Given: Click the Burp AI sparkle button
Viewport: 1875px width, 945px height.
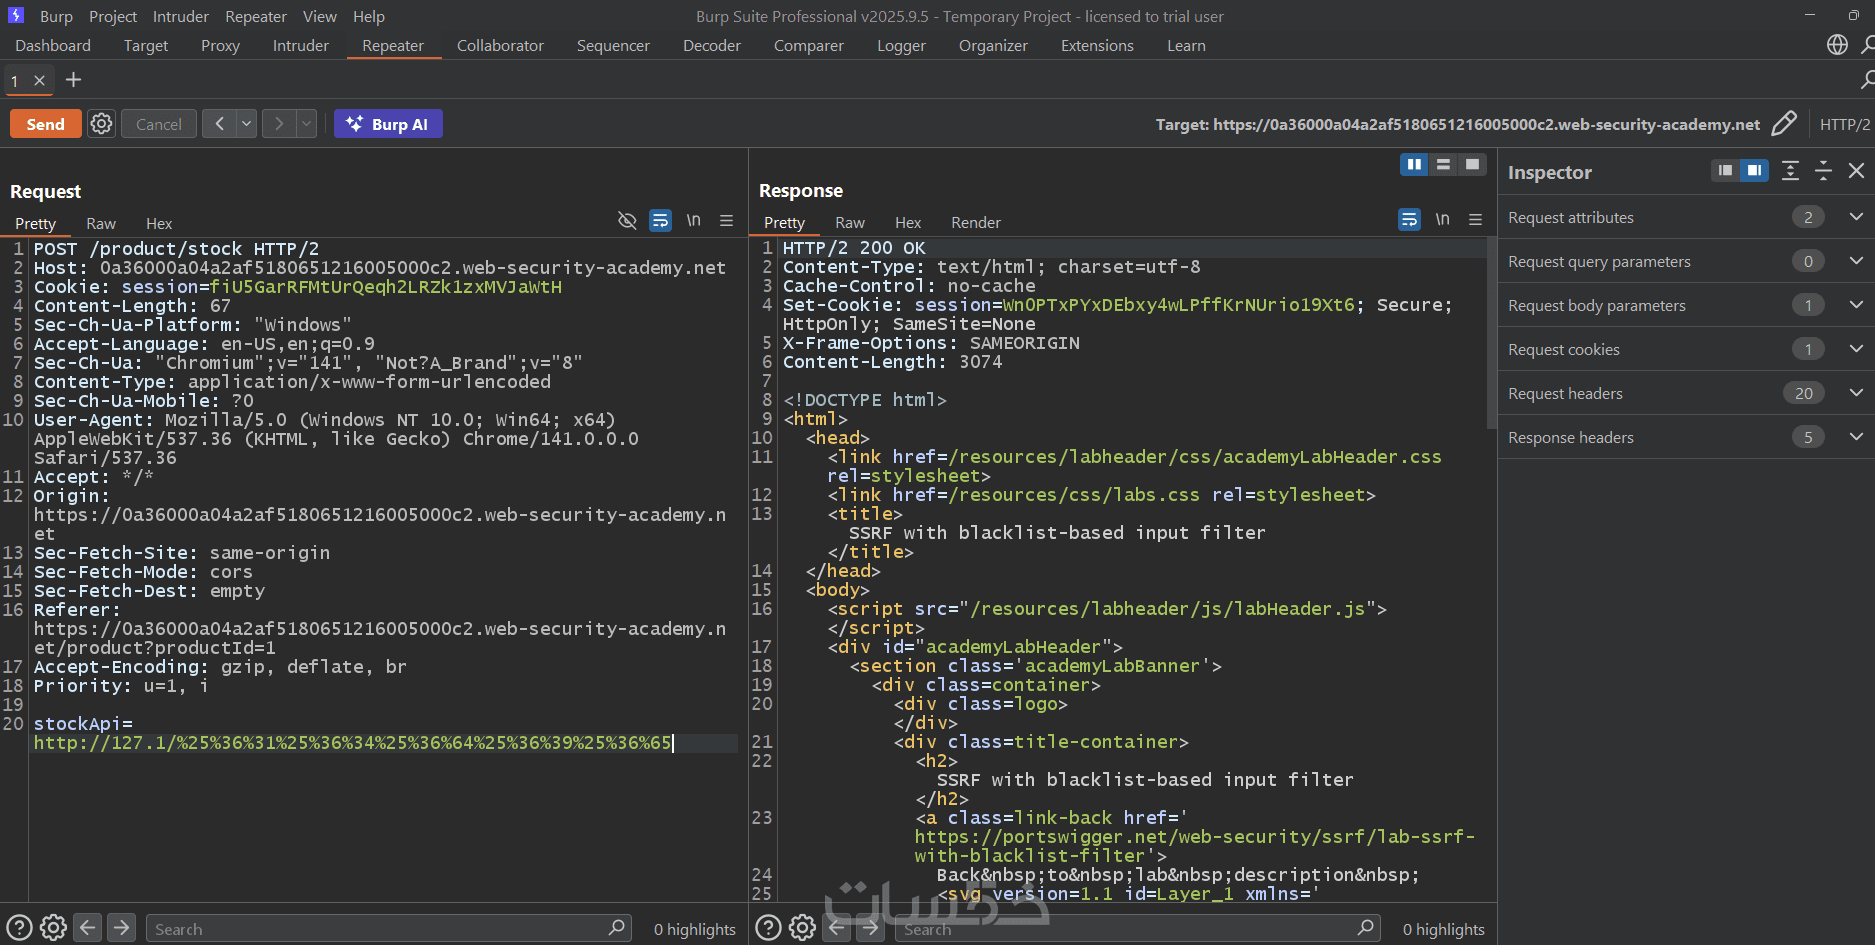Looking at the screenshot, I should pyautogui.click(x=388, y=124).
